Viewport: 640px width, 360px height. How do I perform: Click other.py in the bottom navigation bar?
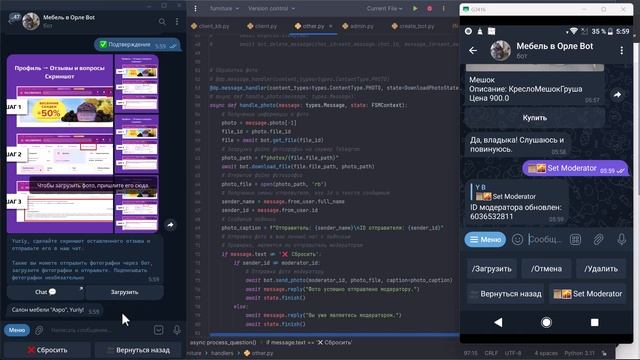pos(258,353)
